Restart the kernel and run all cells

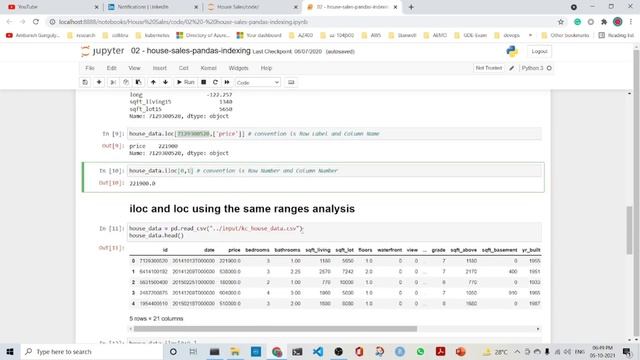point(227,82)
